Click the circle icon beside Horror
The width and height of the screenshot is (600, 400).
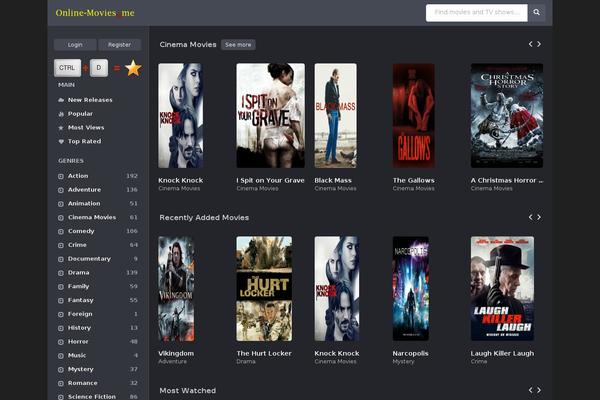point(60,342)
